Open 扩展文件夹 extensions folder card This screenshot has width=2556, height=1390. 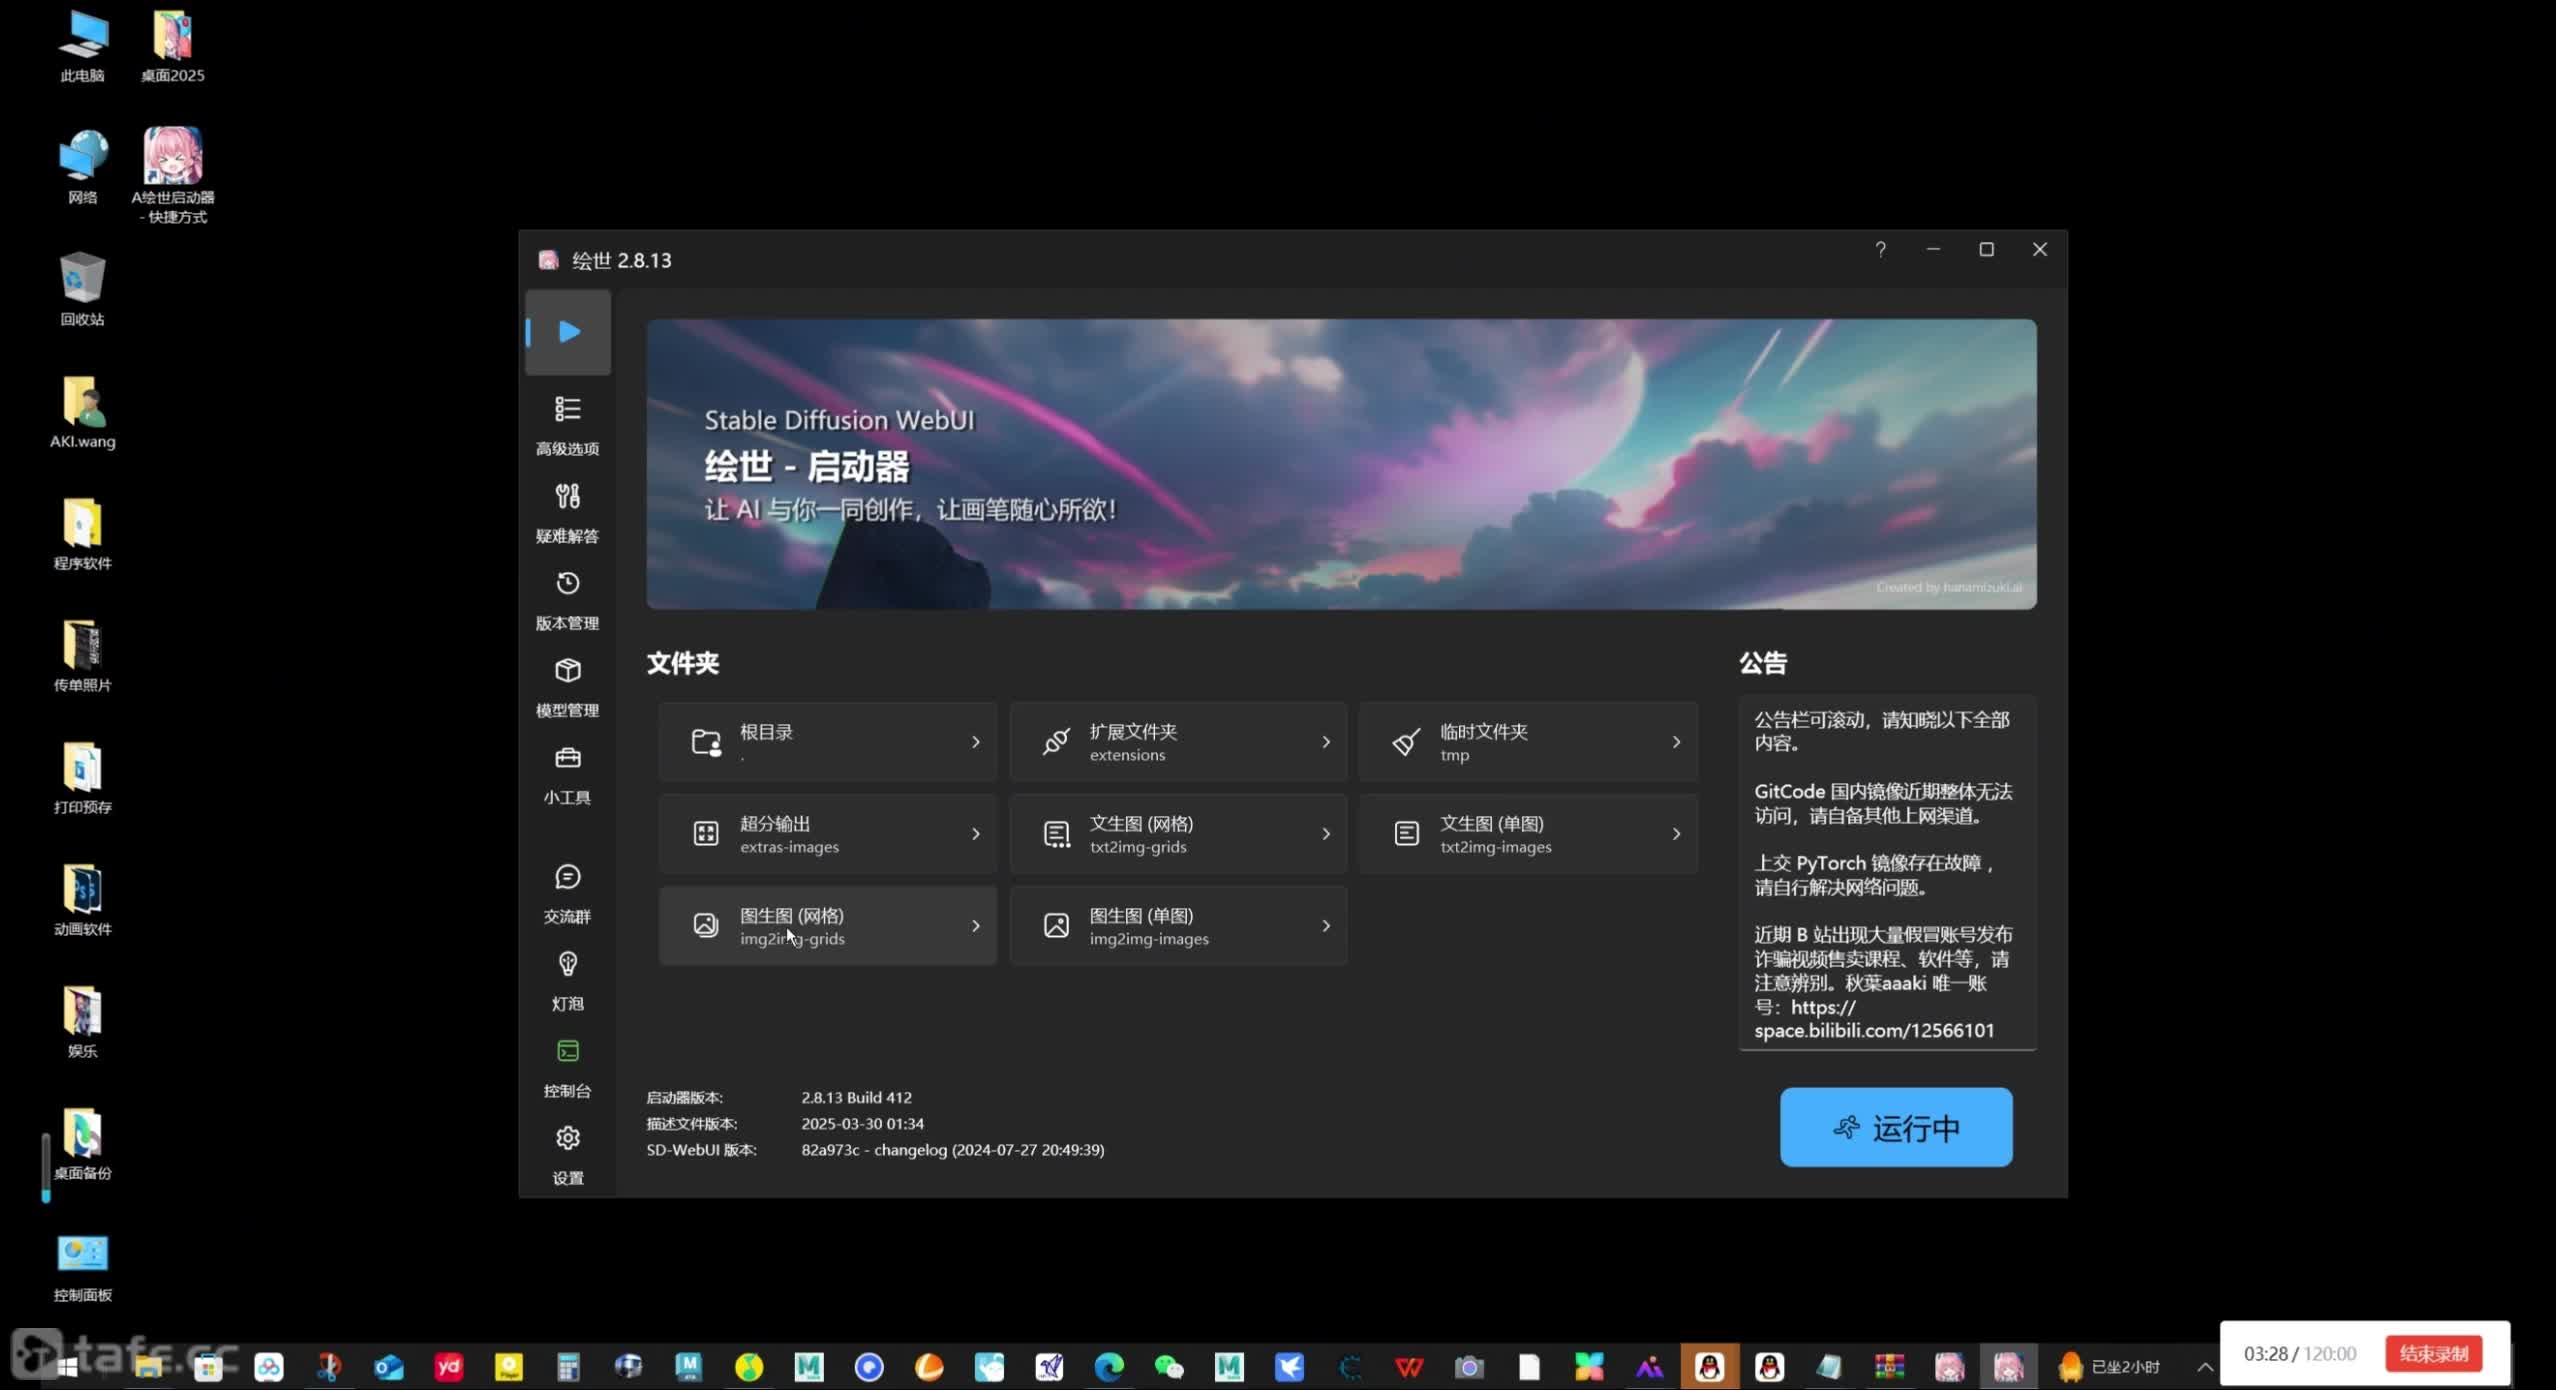click(1178, 741)
